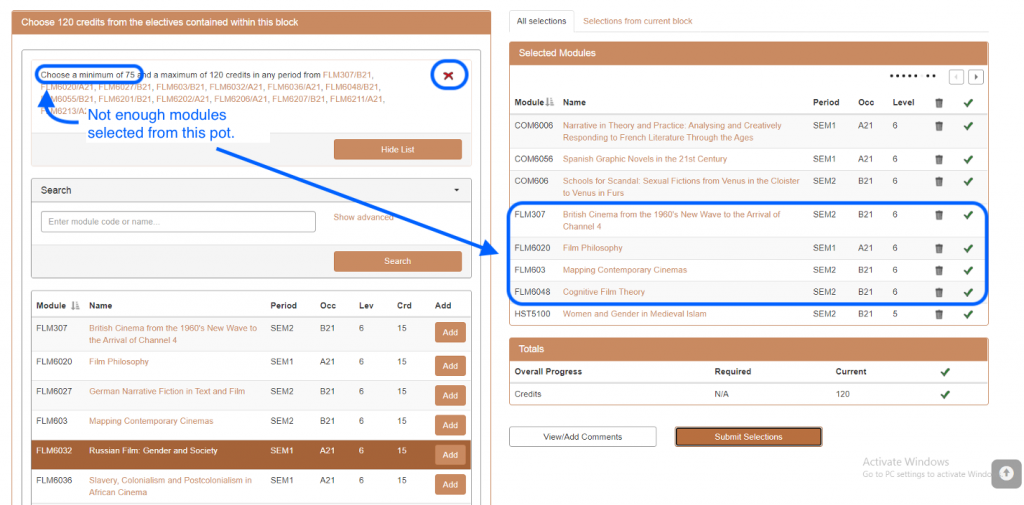Screen dimensions: 1024x505
Task: Remove FLM6020 Film Philosophy via trash icon
Action: click(x=938, y=248)
